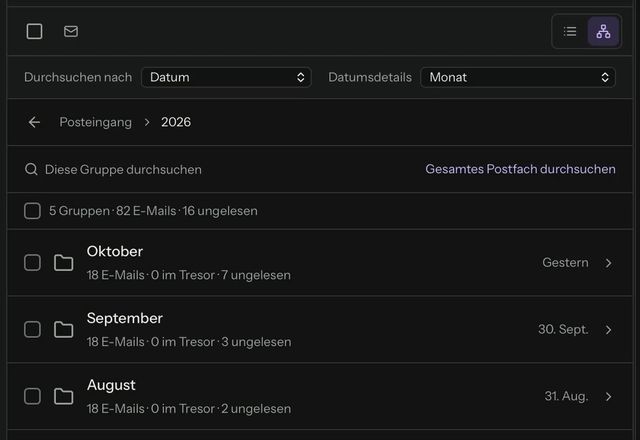Click the September folder icon
This screenshot has height=440, width=640.
tap(64, 329)
